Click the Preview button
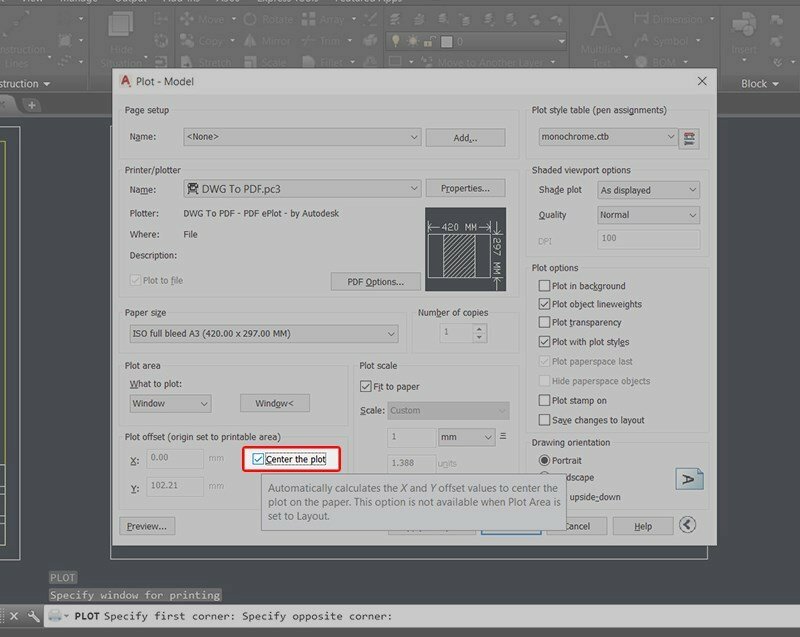 point(146,525)
